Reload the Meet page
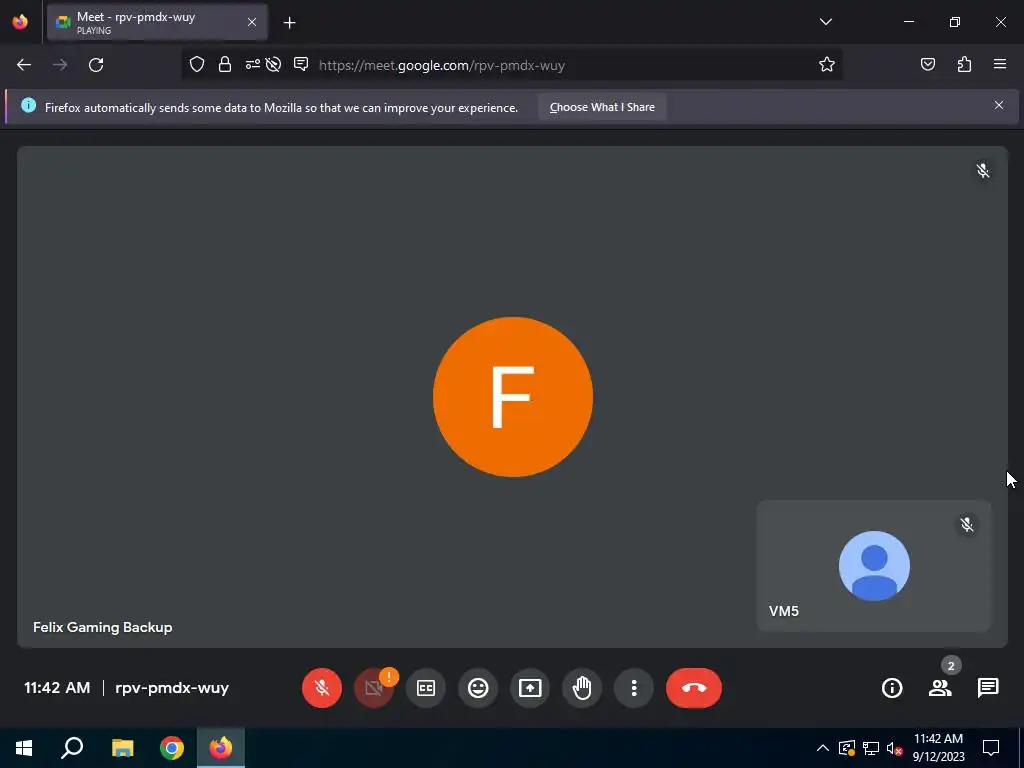 click(x=96, y=65)
